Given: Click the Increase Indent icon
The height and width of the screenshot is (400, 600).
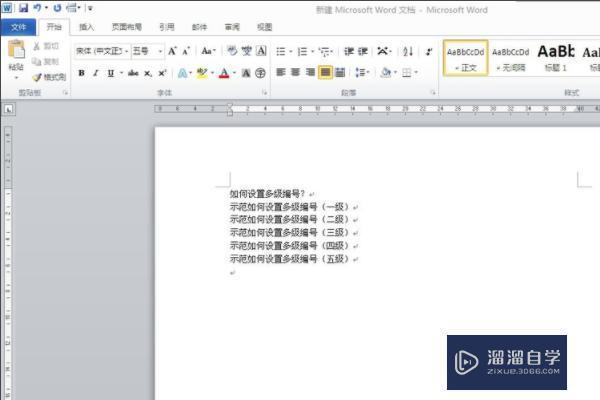Looking at the screenshot, I should point(363,51).
